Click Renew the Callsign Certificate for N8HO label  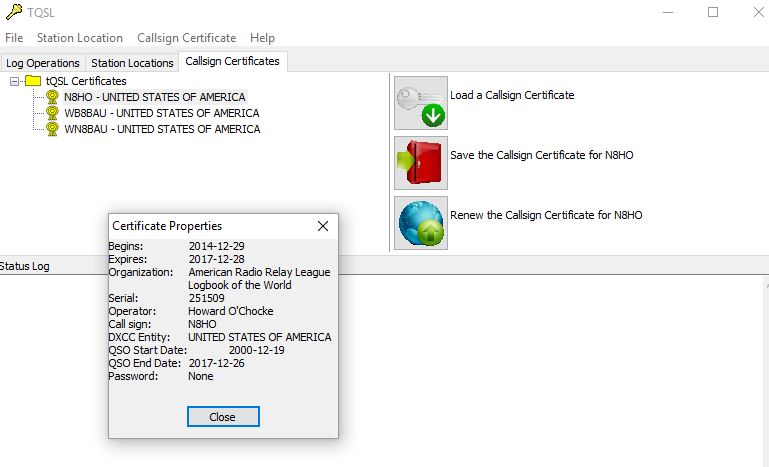pos(546,215)
